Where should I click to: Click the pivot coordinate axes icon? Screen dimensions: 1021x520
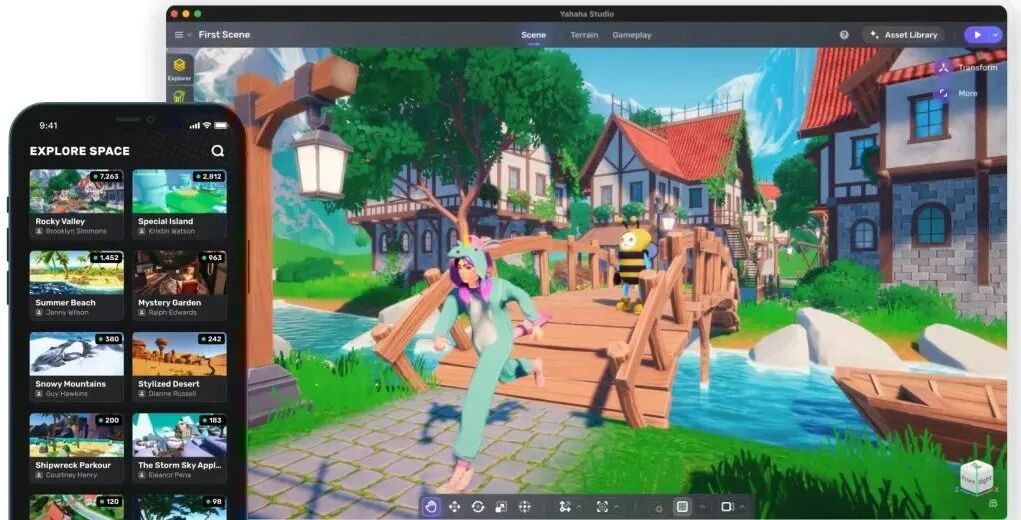coord(565,506)
